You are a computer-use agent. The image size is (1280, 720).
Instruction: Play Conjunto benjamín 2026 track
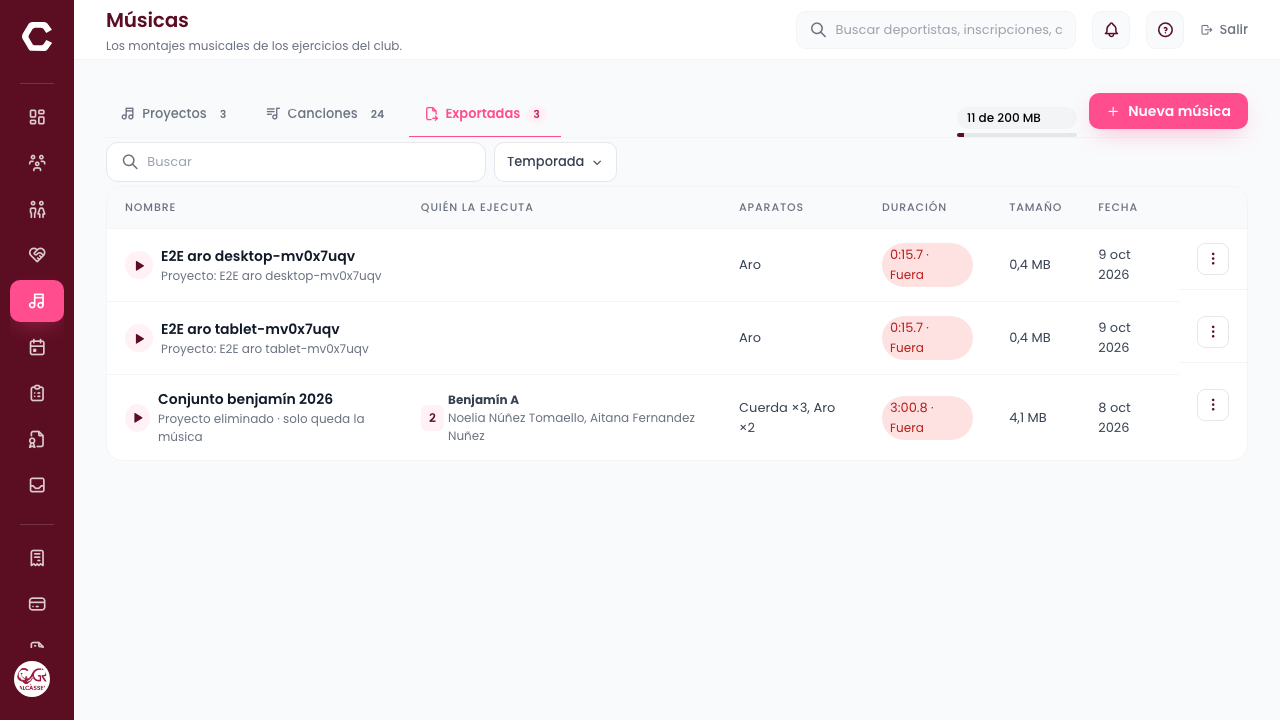click(138, 418)
